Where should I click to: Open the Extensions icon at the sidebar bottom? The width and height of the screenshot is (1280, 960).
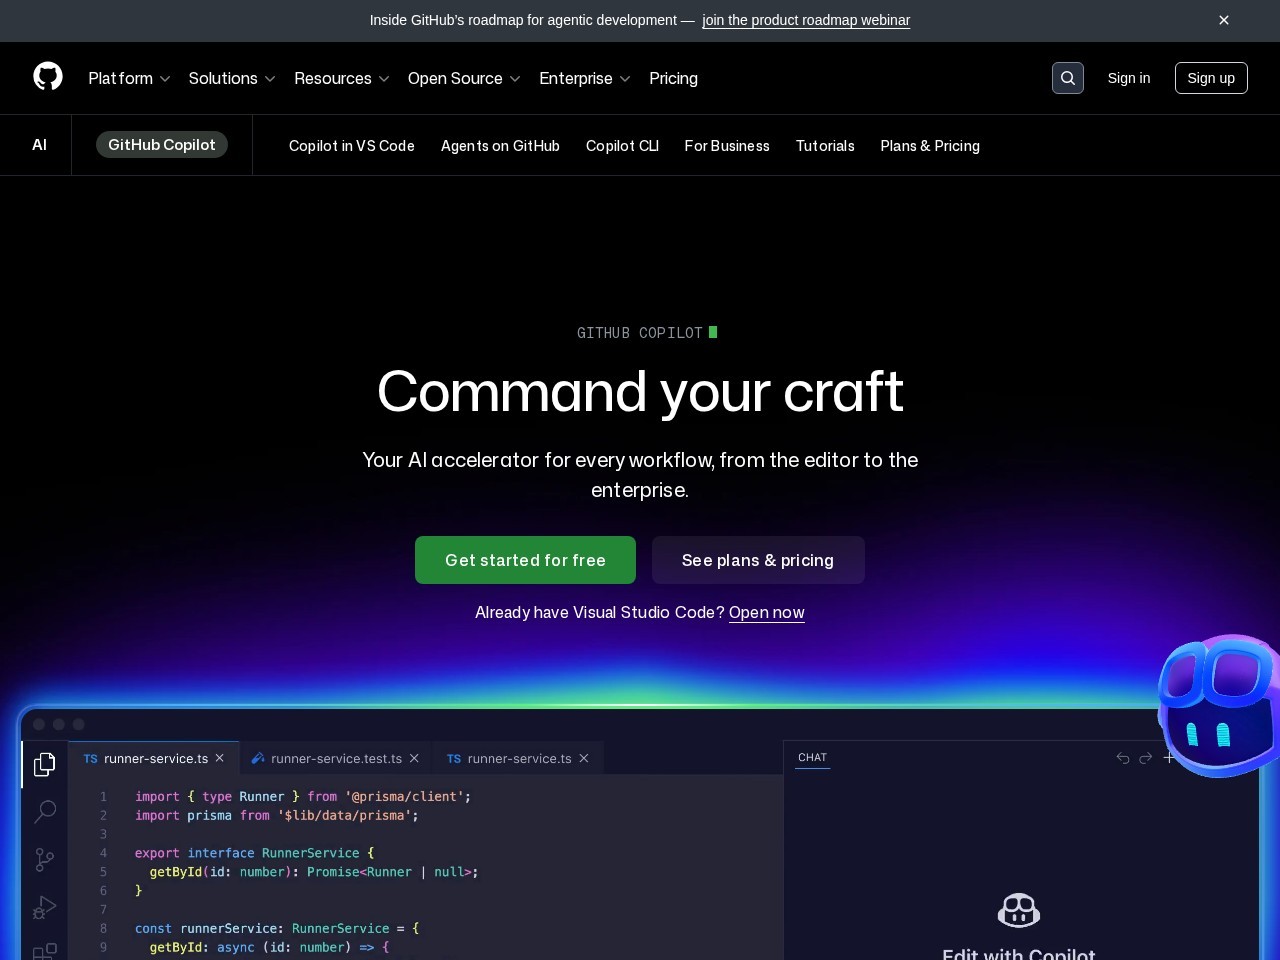click(x=44, y=950)
